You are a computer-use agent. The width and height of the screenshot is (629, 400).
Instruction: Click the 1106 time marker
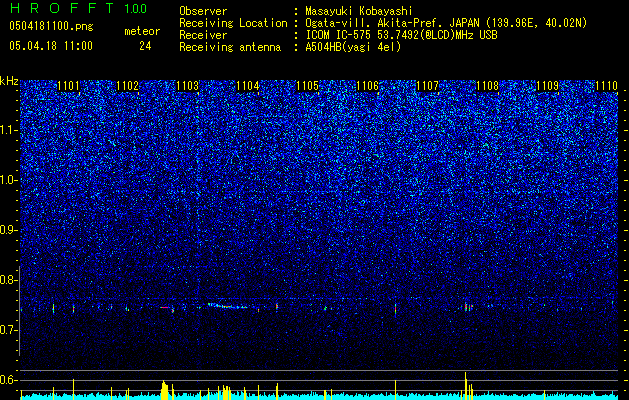(367, 86)
